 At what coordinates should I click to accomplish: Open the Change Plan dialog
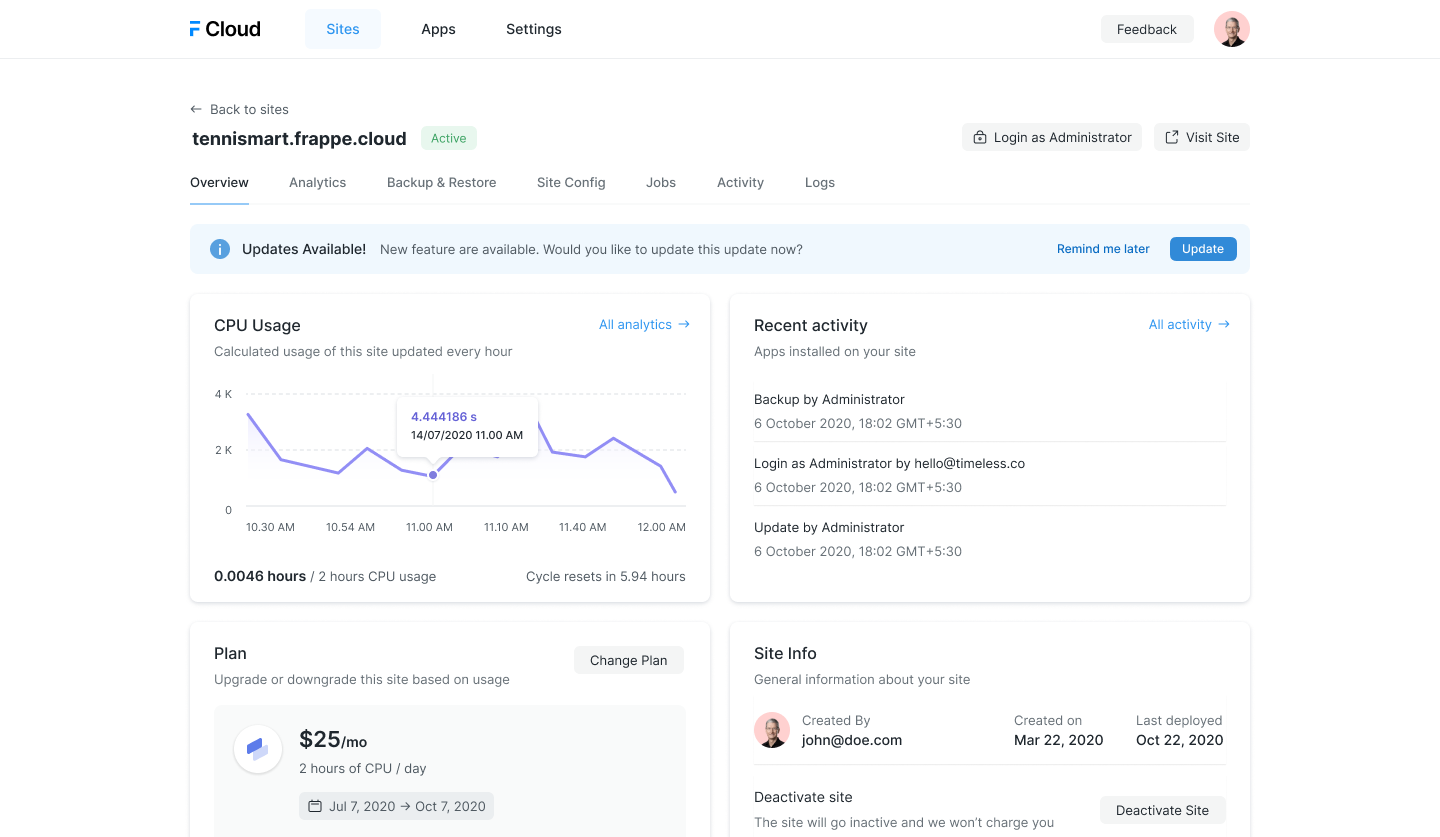[x=628, y=660]
